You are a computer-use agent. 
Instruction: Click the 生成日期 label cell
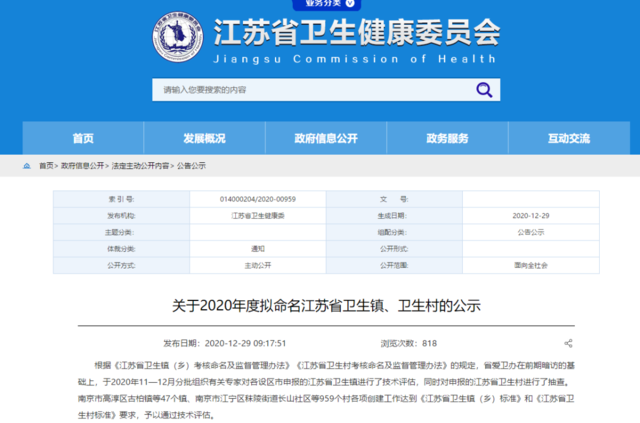pos(394,216)
